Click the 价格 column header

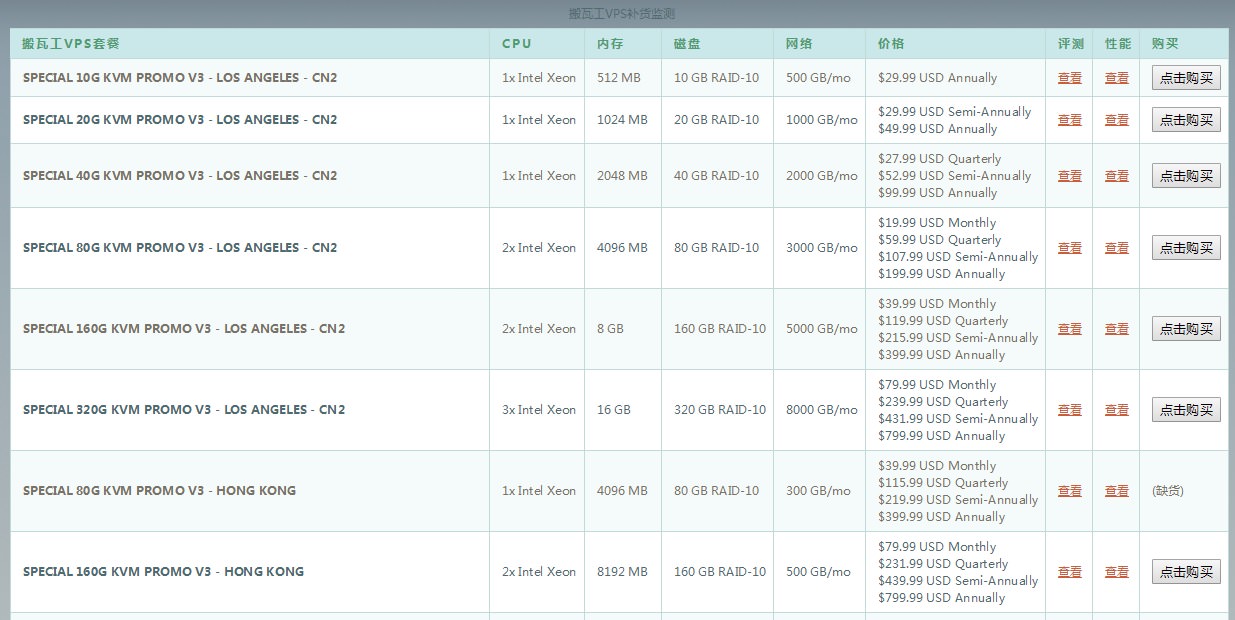coord(891,44)
